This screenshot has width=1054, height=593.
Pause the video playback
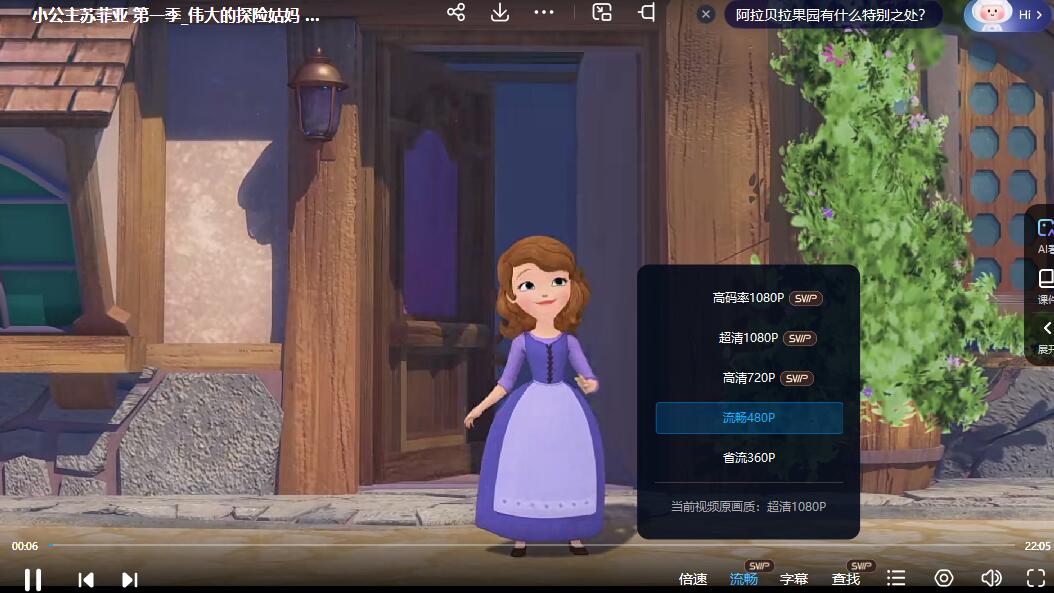33,579
